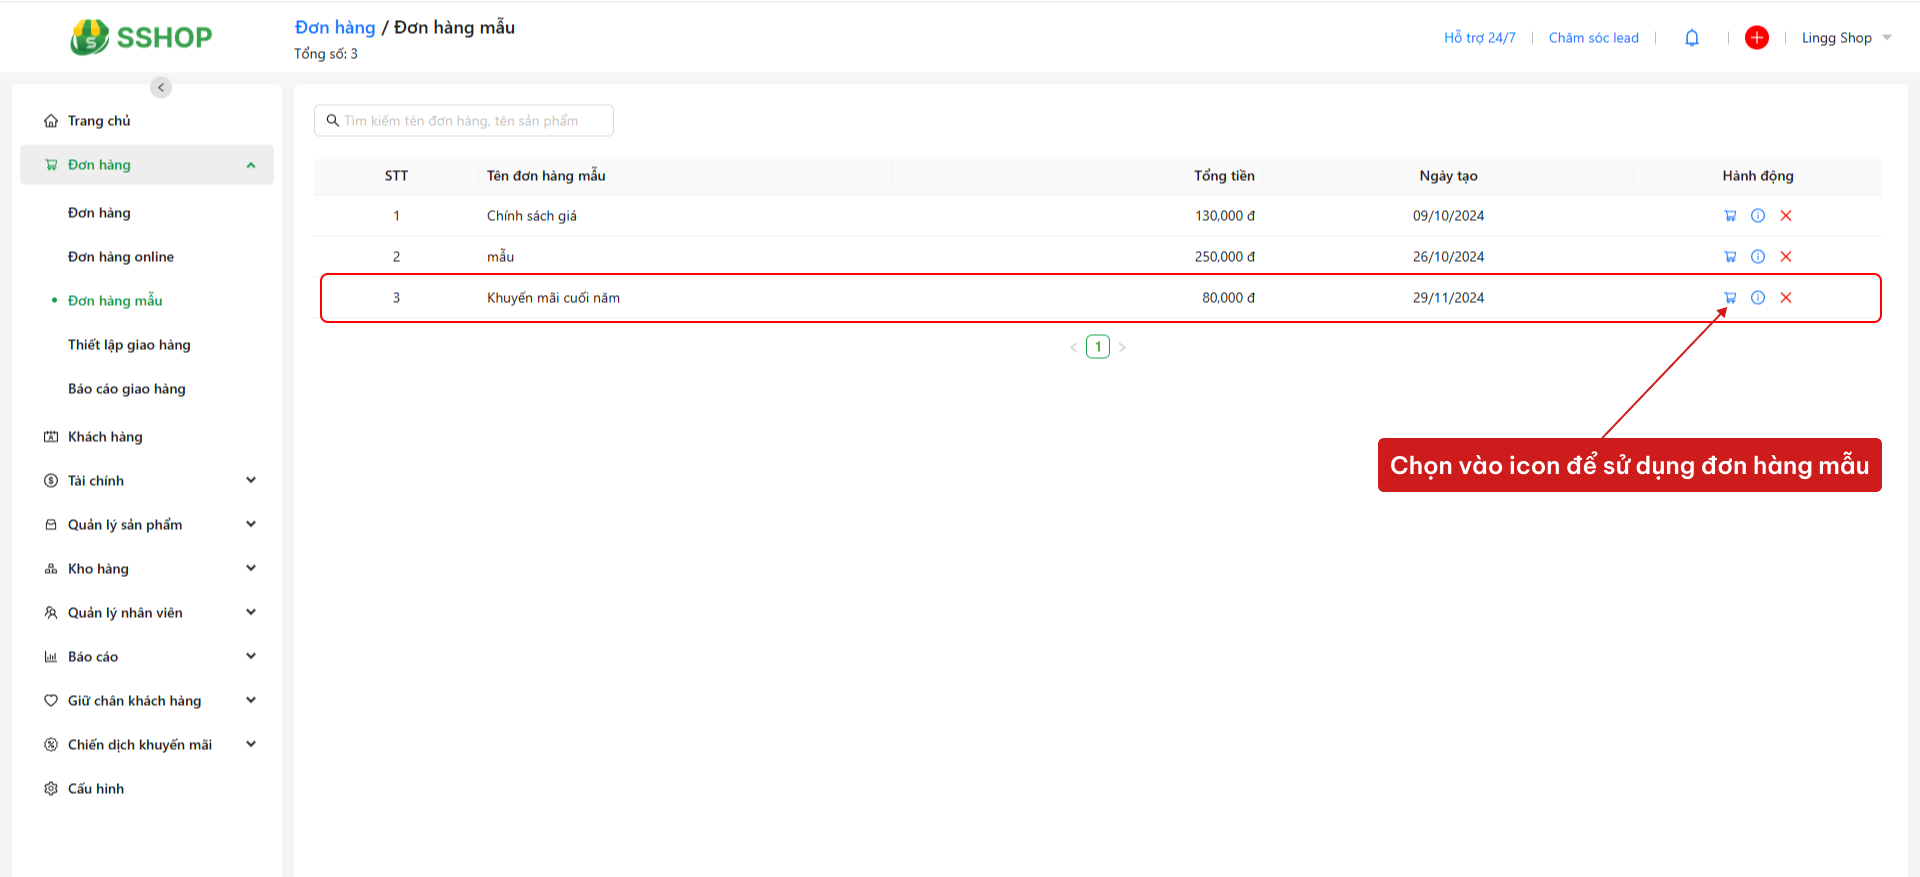
Task: Open Đơn hàng online
Action: point(121,257)
